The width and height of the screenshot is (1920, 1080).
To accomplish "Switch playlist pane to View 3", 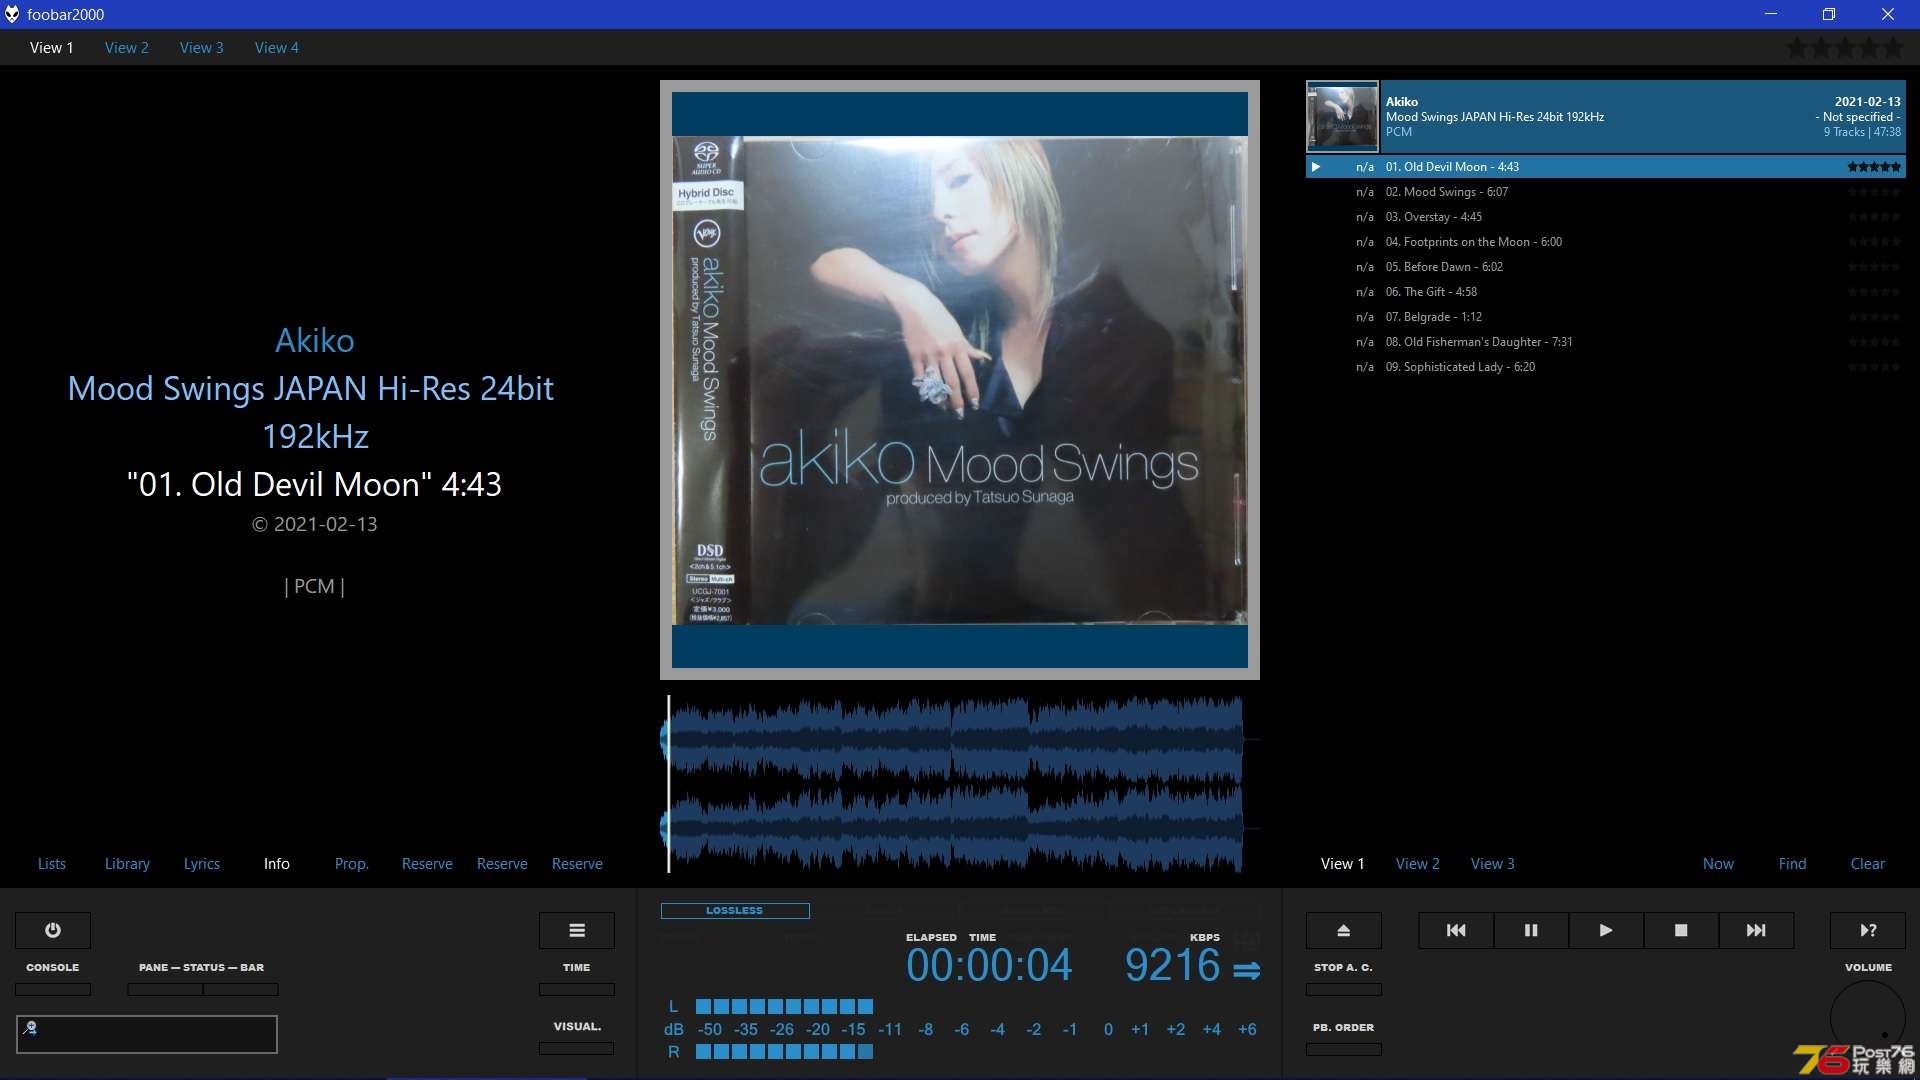I will coord(1493,863).
